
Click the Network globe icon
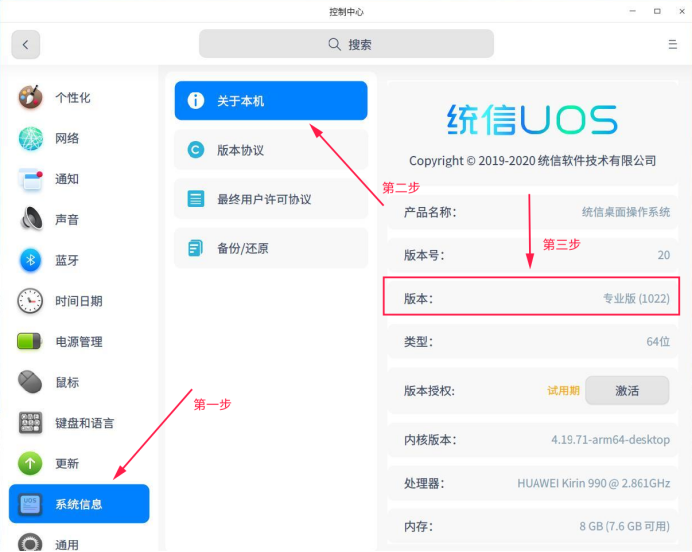coord(30,138)
